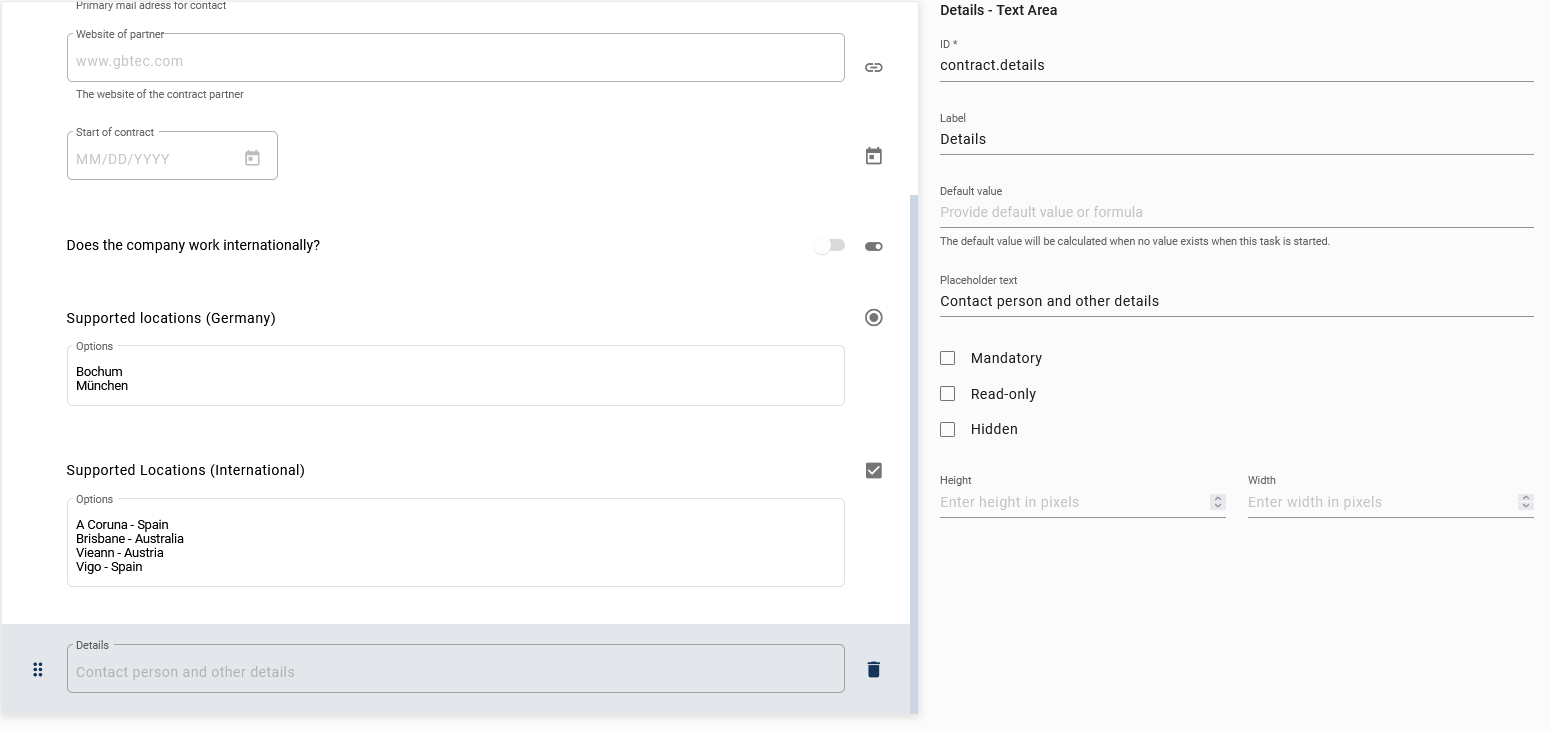Enable the Mandatory checkbox
The height and width of the screenshot is (732, 1551).
(x=947, y=357)
